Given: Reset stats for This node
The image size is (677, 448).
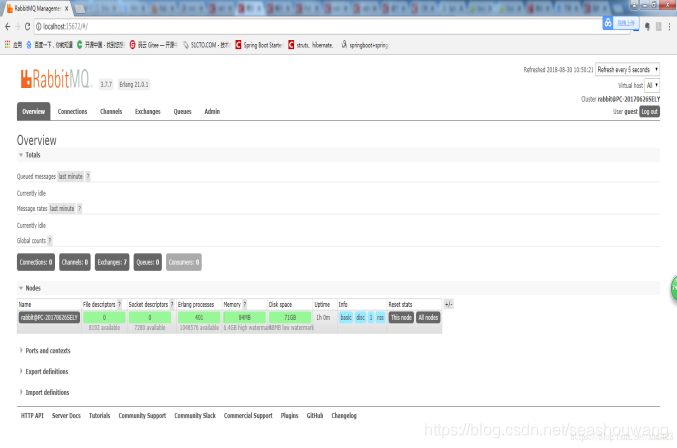Looking at the screenshot, I should (x=401, y=317).
